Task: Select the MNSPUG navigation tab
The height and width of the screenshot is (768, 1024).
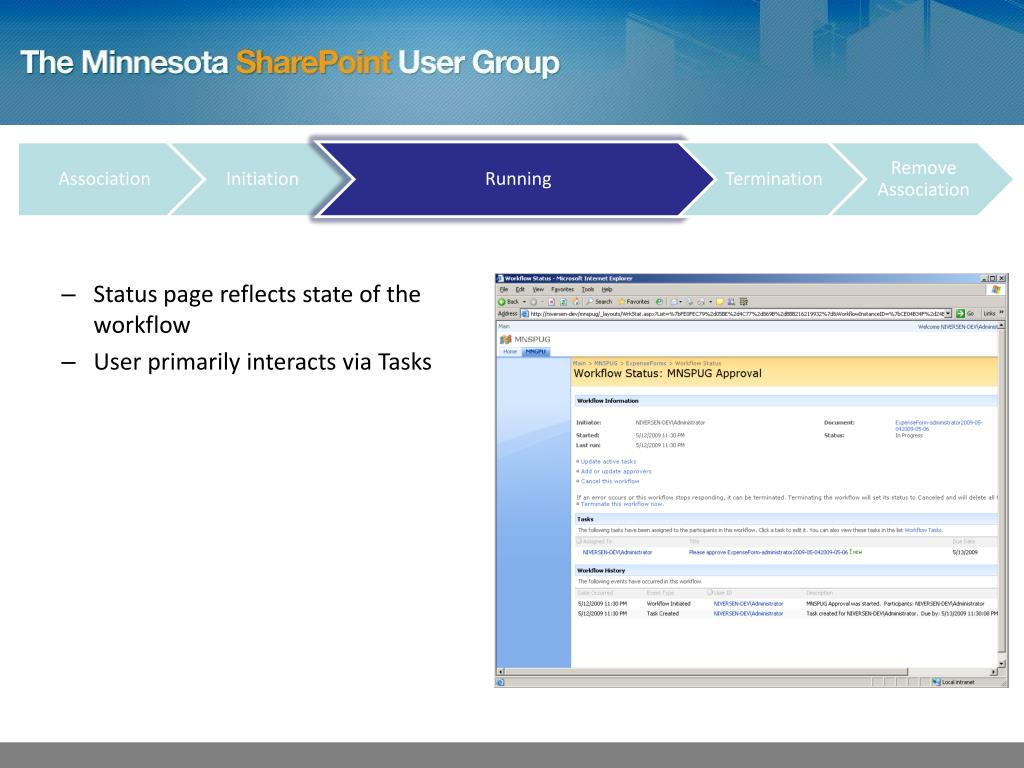Action: [537, 351]
